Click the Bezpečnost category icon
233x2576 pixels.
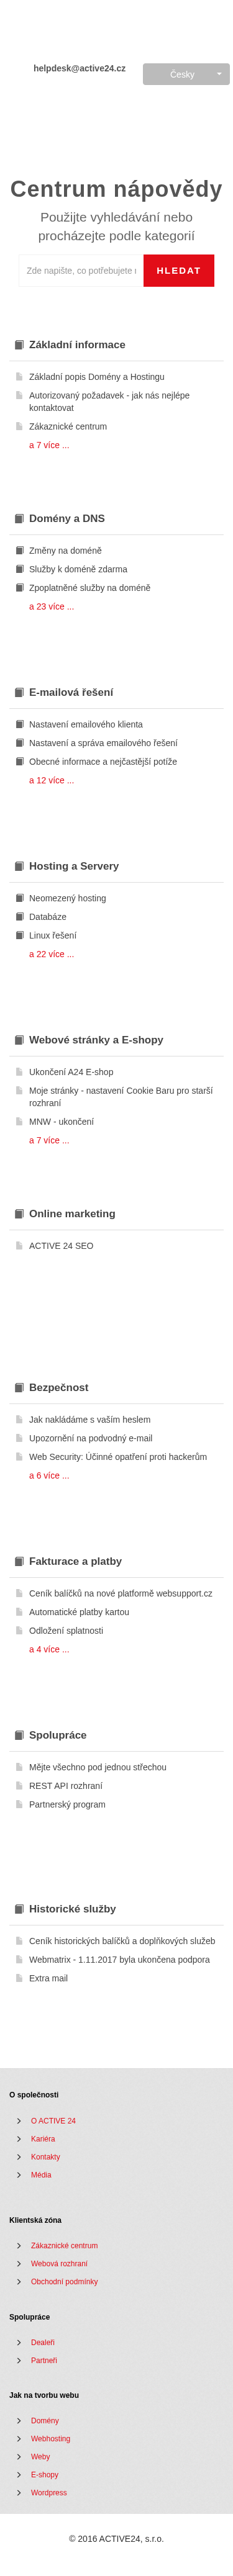pyautogui.click(x=19, y=1388)
